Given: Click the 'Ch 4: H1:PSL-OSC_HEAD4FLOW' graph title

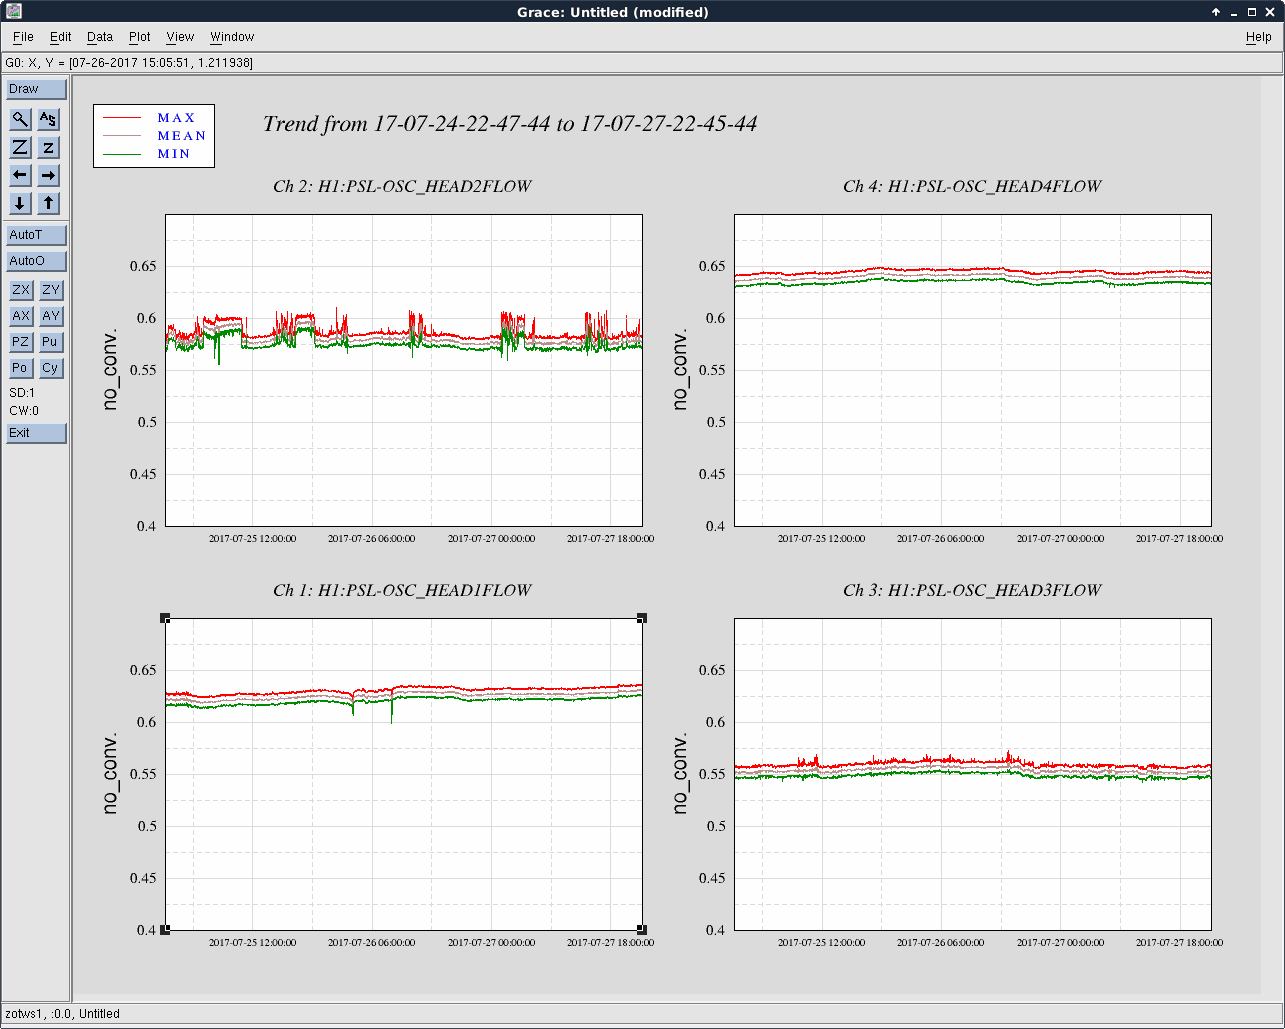Looking at the screenshot, I should (972, 186).
